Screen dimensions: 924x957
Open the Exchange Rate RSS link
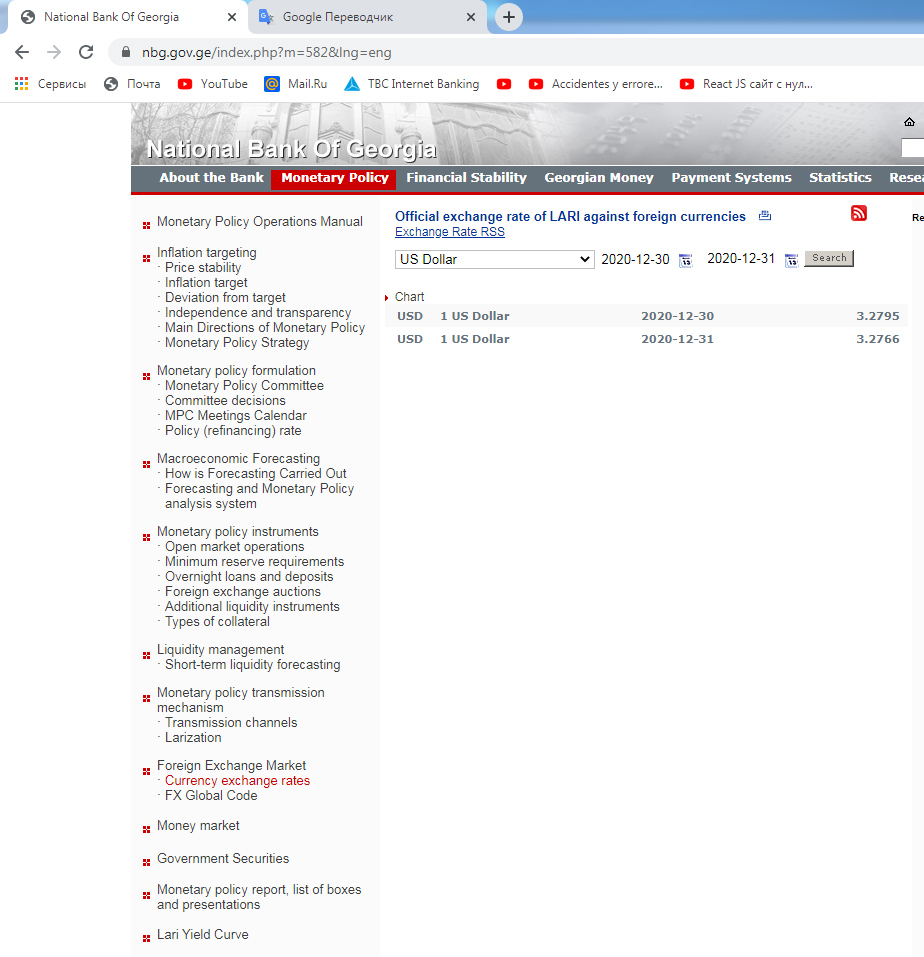click(450, 232)
